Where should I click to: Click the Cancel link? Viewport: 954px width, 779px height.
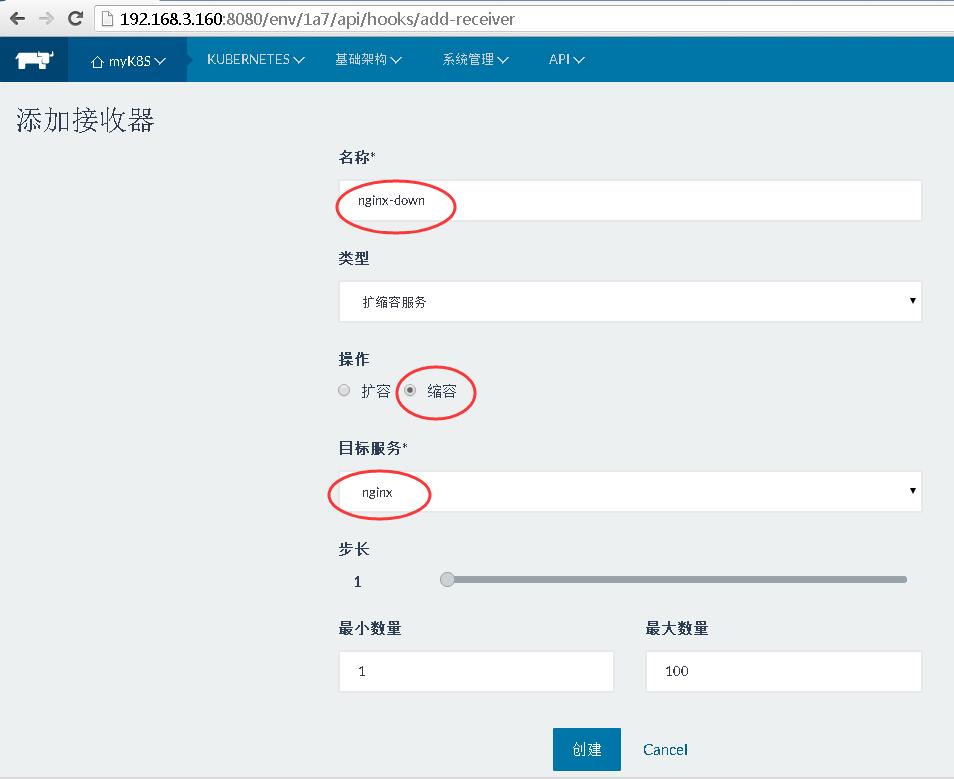click(665, 750)
